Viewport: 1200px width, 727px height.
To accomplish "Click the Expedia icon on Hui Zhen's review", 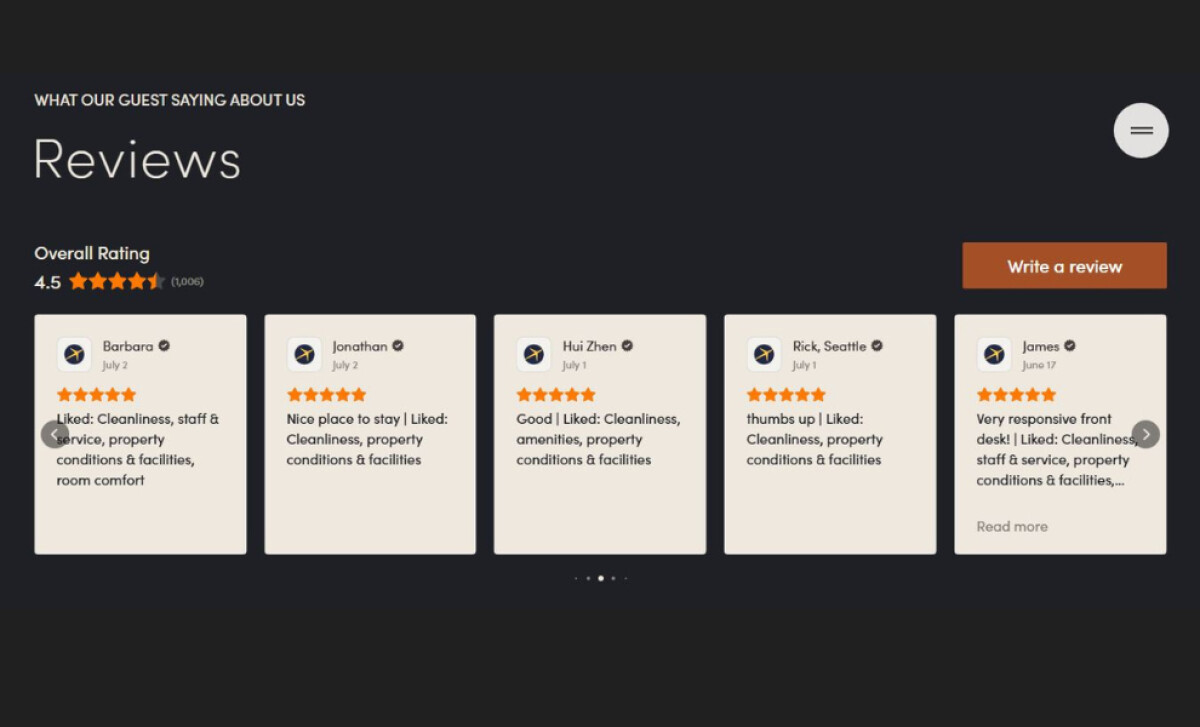I will (534, 354).
